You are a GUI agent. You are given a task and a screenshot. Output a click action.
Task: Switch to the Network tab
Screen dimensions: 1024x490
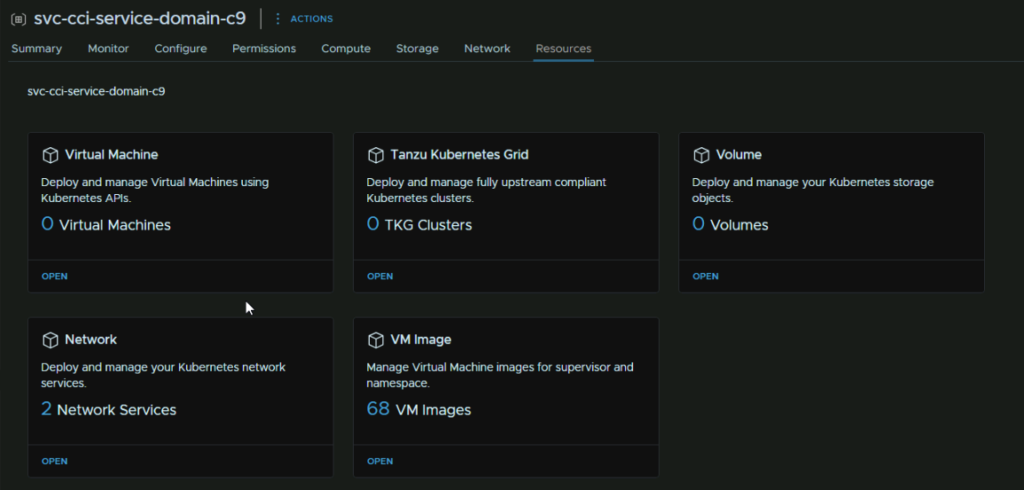[x=487, y=48]
